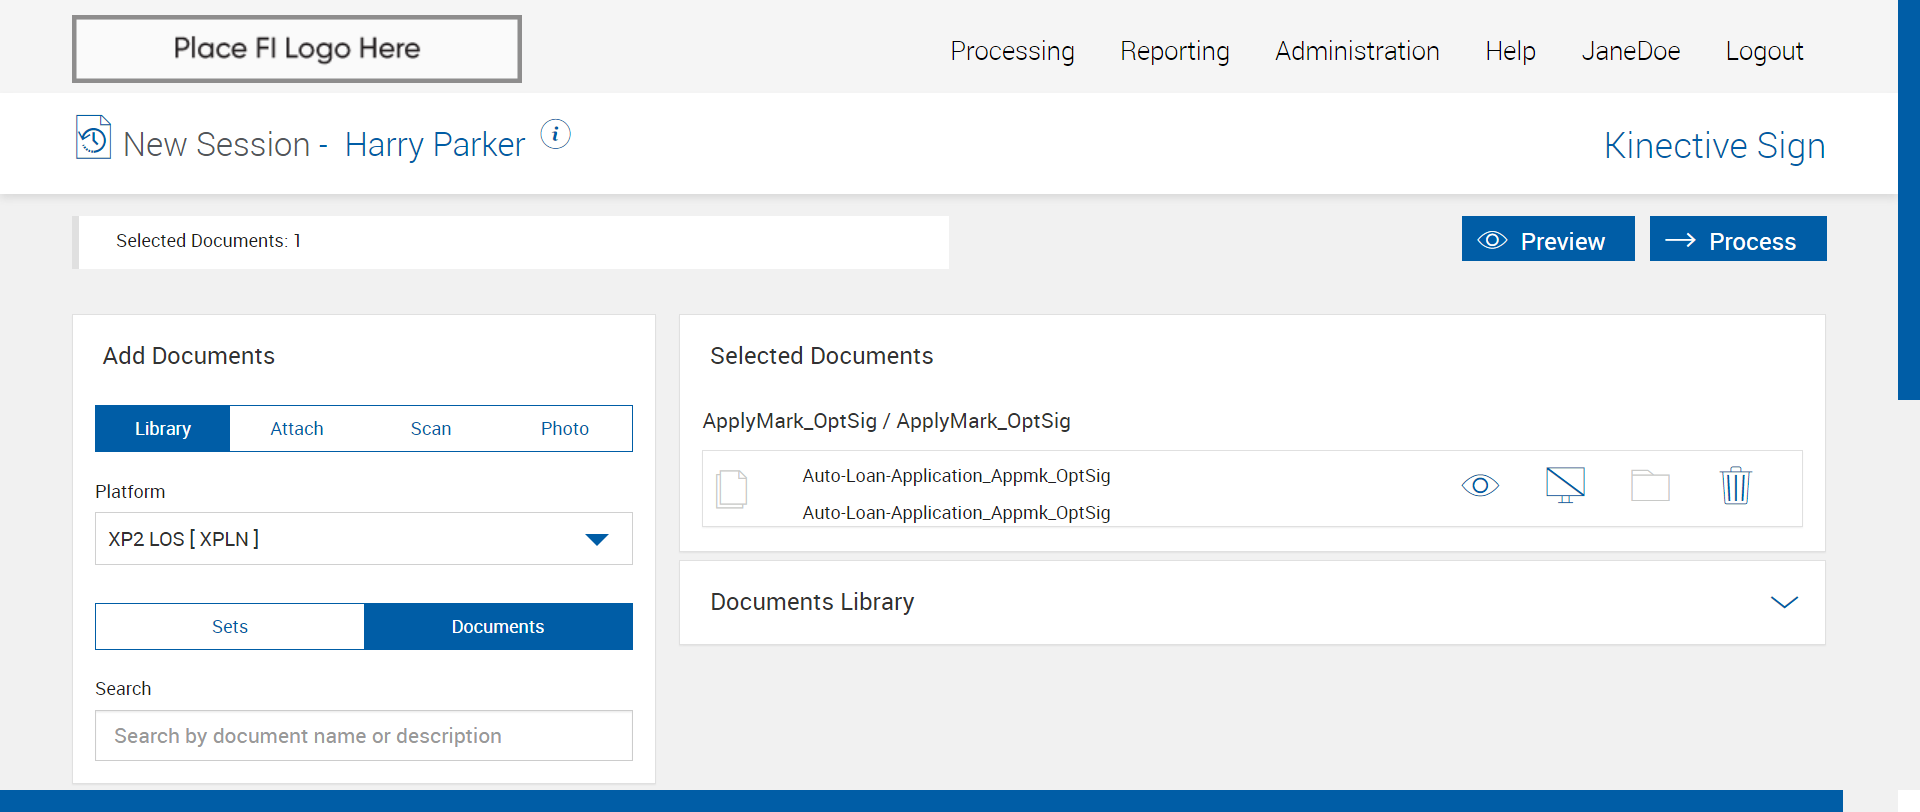Open the Reporting menu
Viewport: 1920px width, 812px height.
point(1174,51)
